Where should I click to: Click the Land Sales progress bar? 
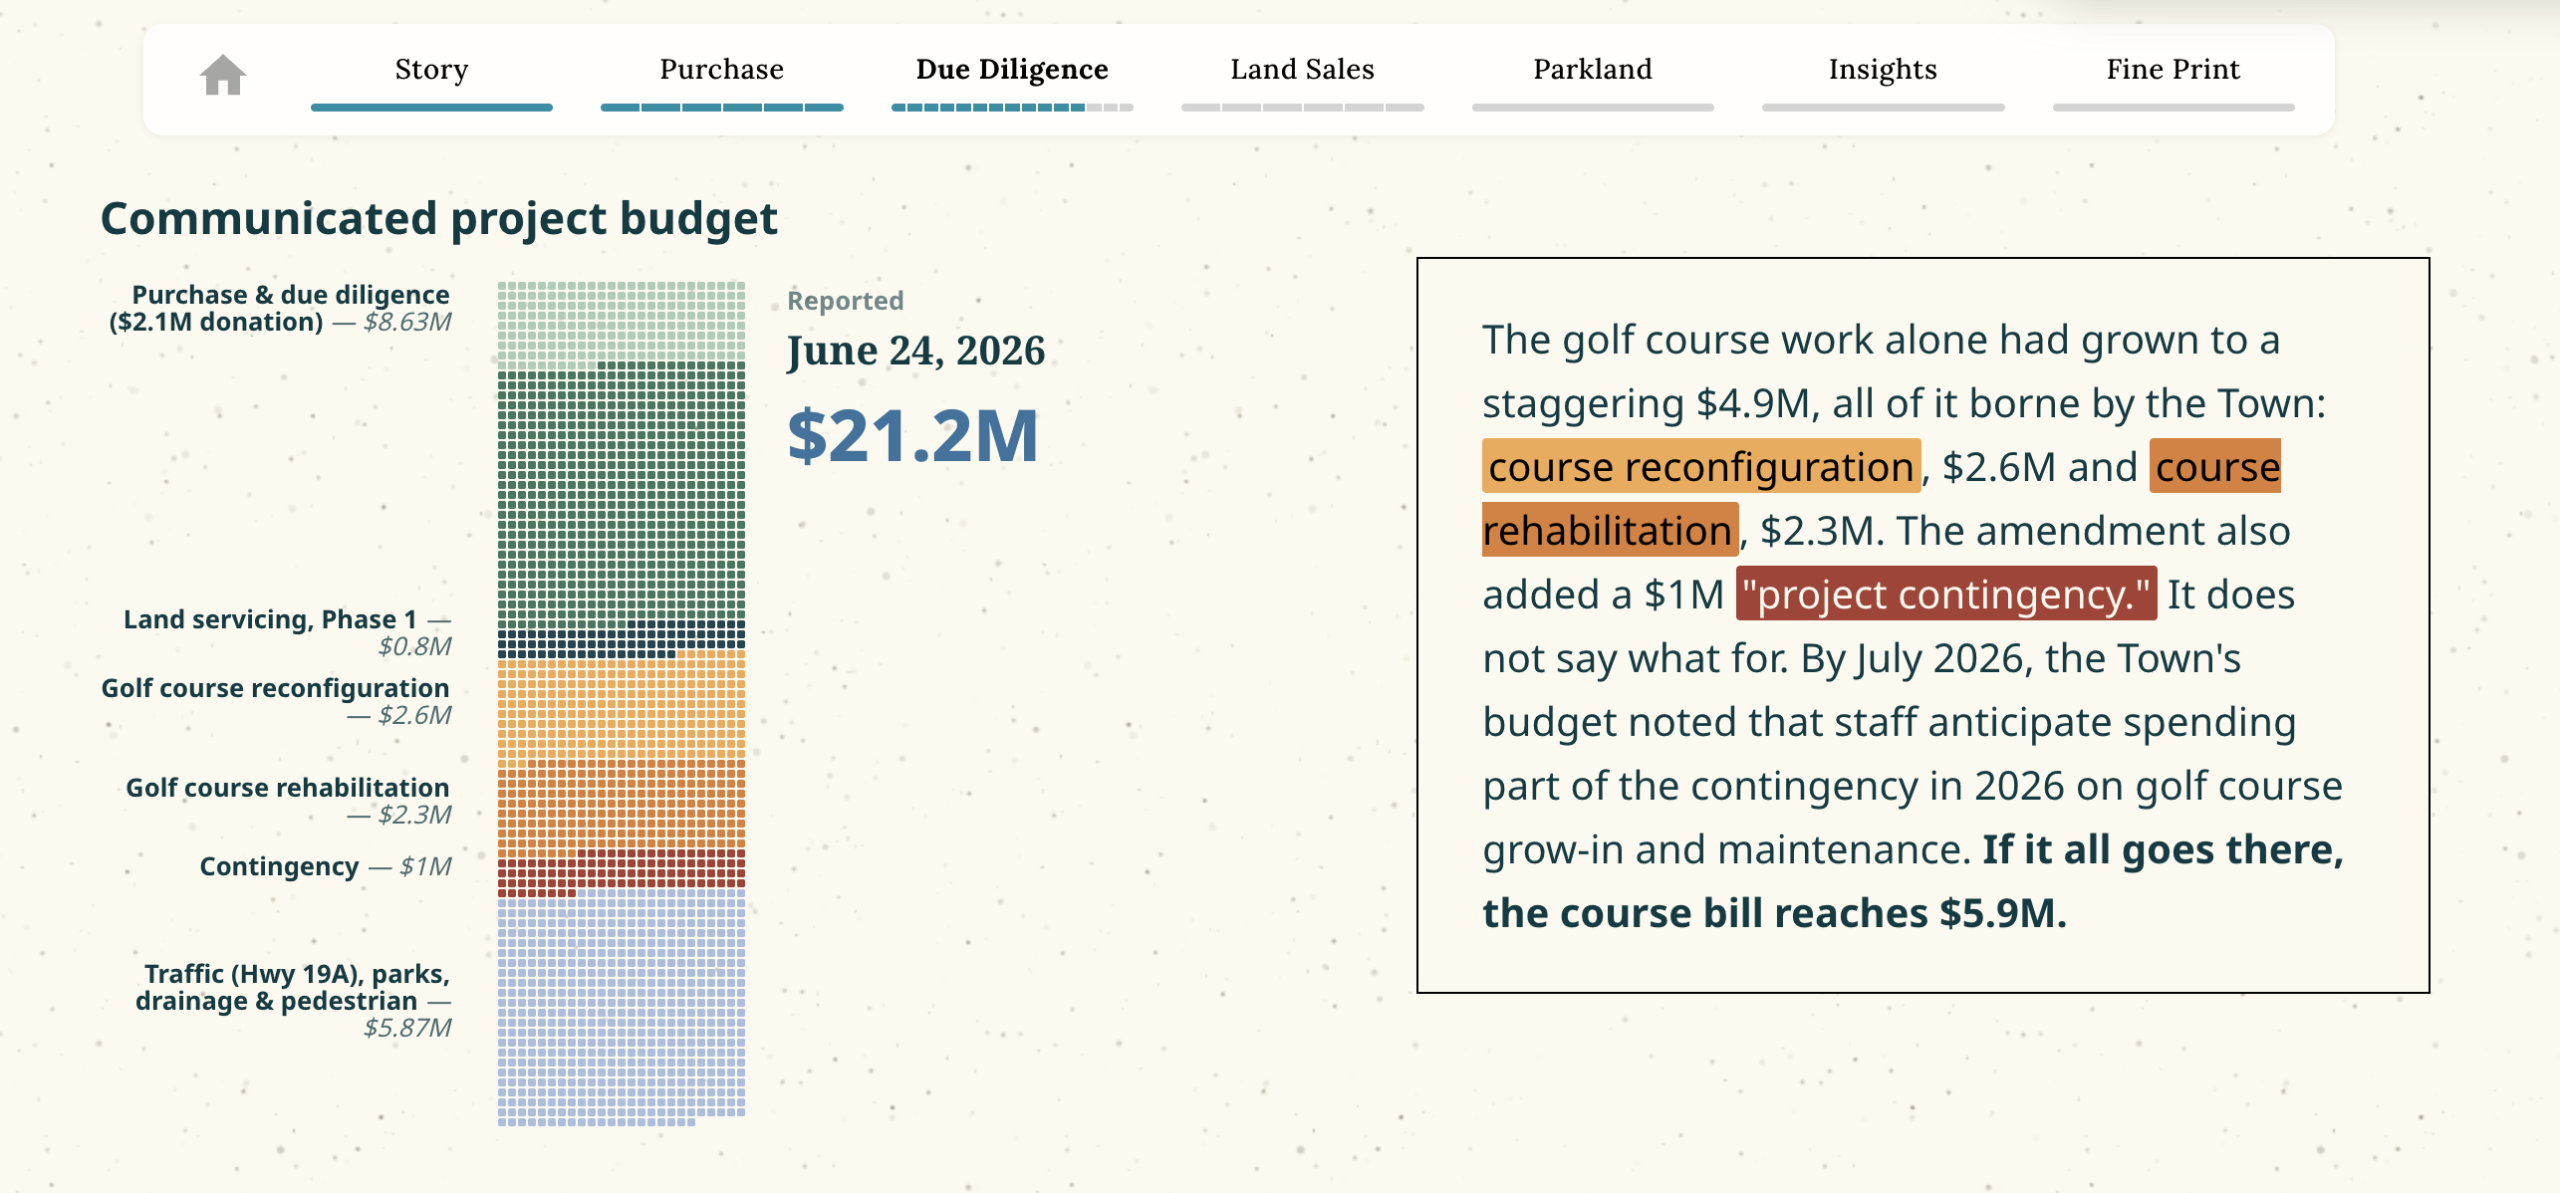1302,107
